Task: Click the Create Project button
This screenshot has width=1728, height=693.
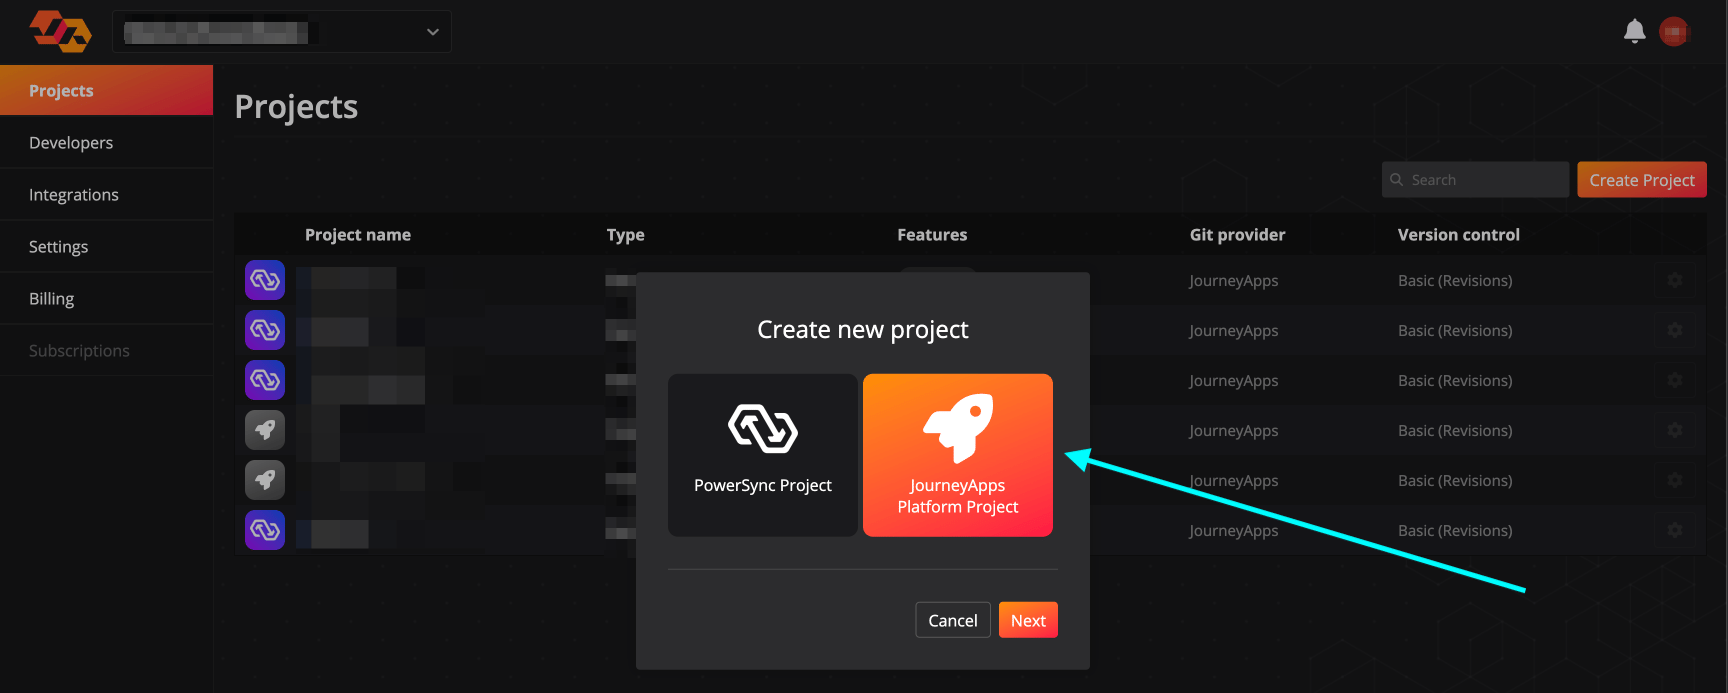Action: [x=1642, y=180]
